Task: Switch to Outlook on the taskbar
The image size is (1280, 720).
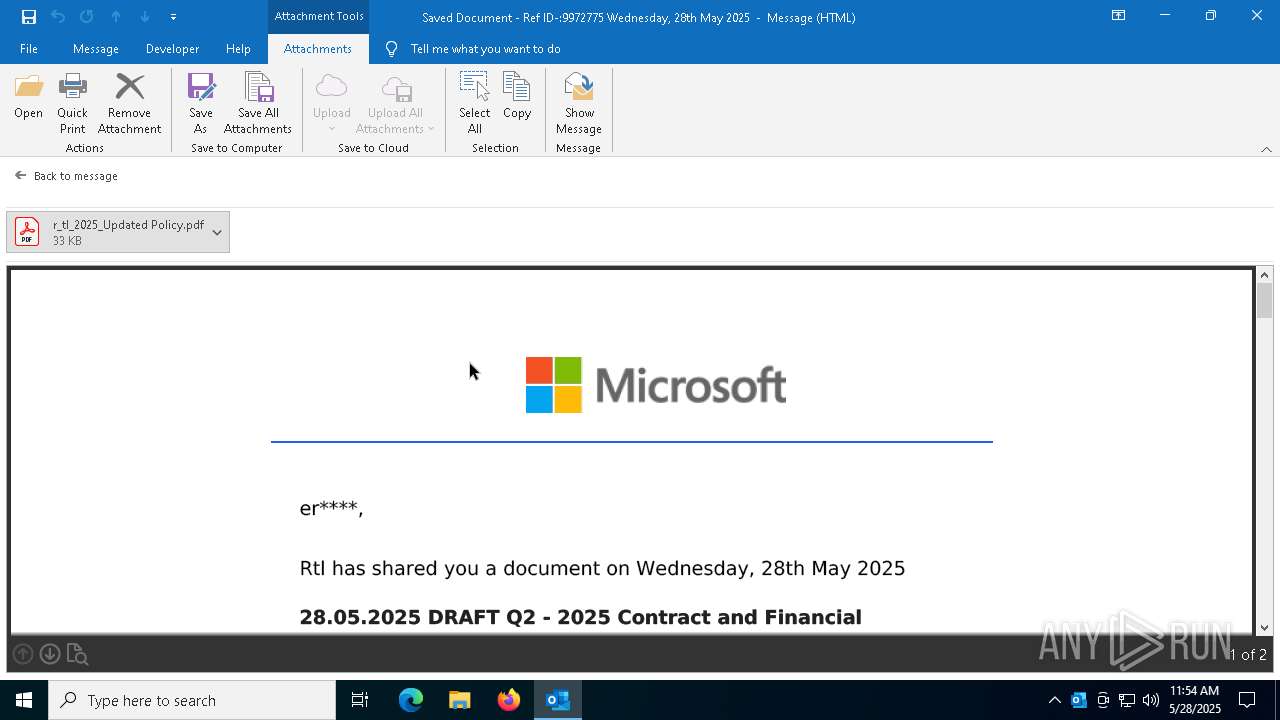Action: (558, 700)
